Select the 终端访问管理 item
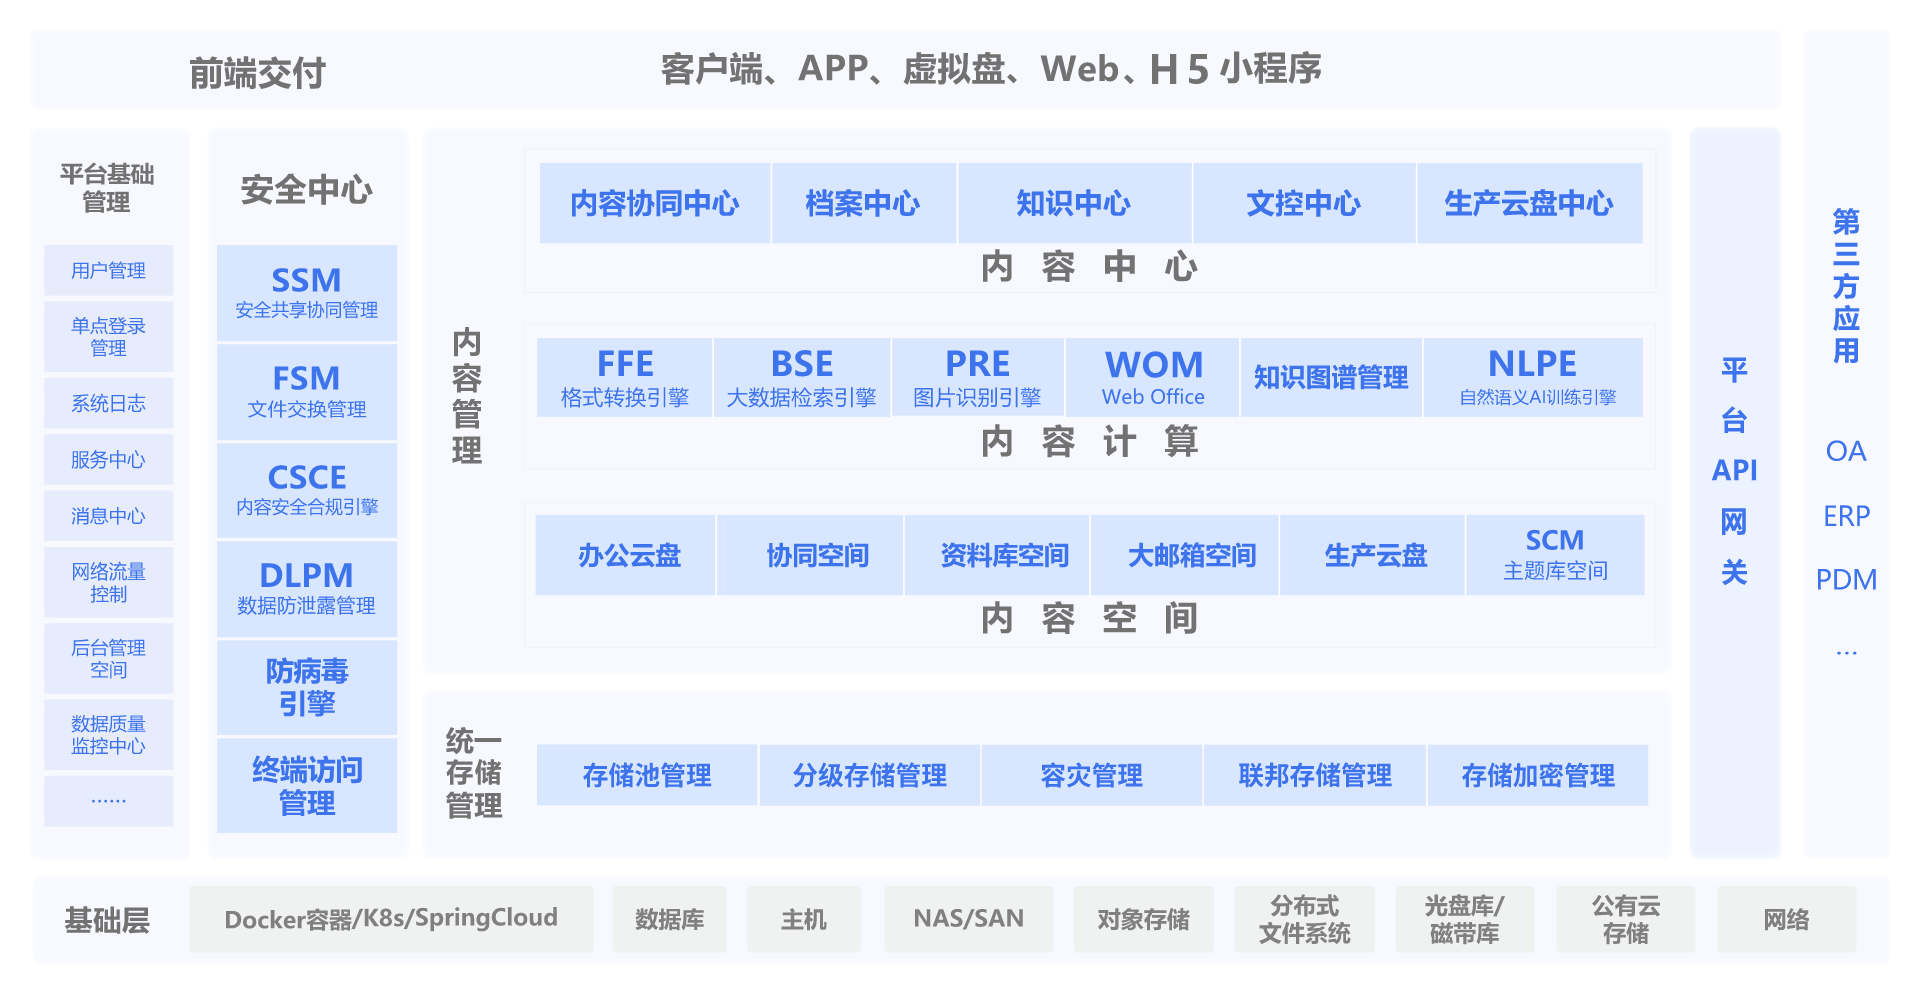 306,786
